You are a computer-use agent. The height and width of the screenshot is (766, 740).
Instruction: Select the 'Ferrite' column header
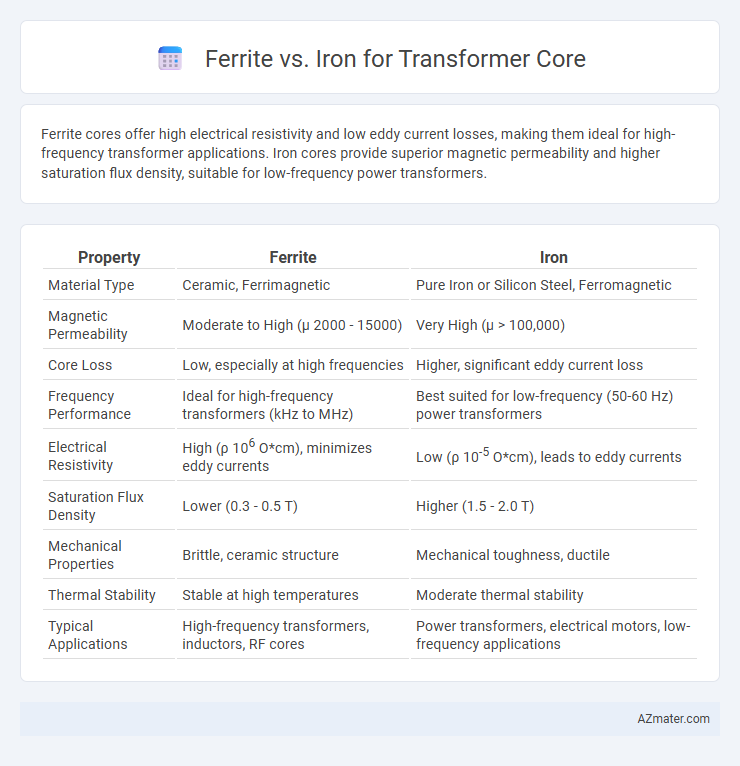click(293, 257)
